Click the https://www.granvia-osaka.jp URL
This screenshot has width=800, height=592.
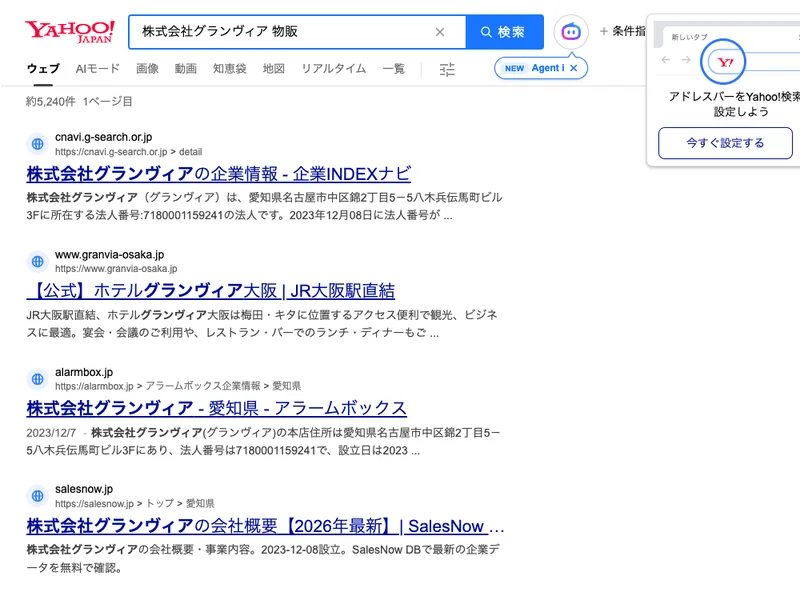tap(116, 269)
